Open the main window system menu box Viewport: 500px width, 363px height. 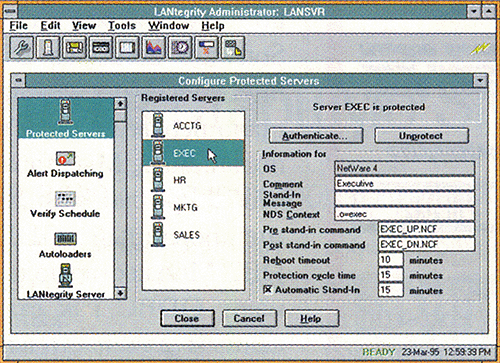tap(10, 11)
